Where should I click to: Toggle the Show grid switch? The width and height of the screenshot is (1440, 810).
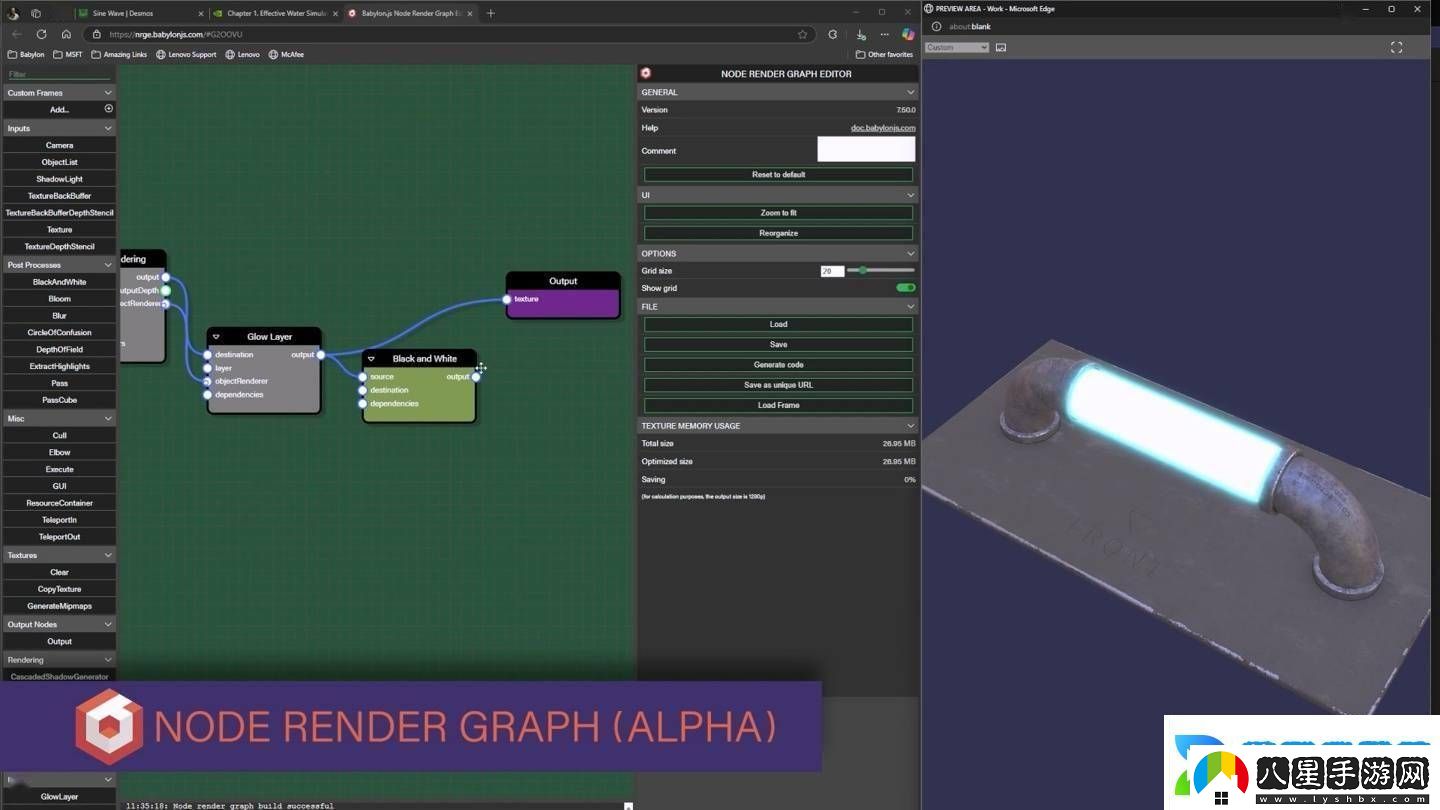905,288
